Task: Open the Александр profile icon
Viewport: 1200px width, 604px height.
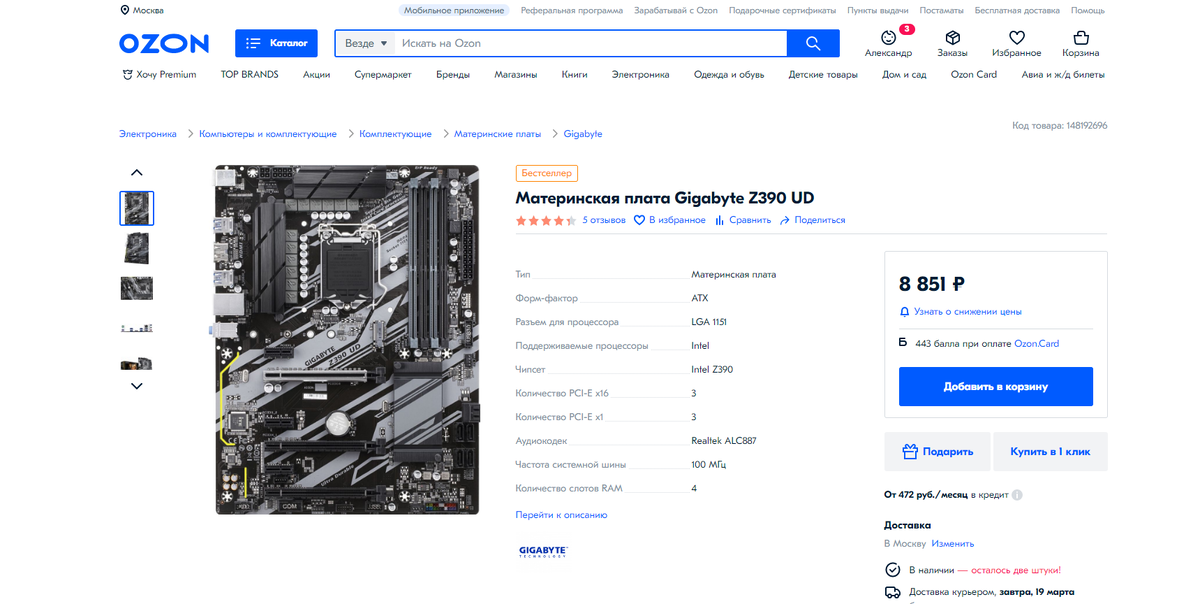Action: (888, 37)
